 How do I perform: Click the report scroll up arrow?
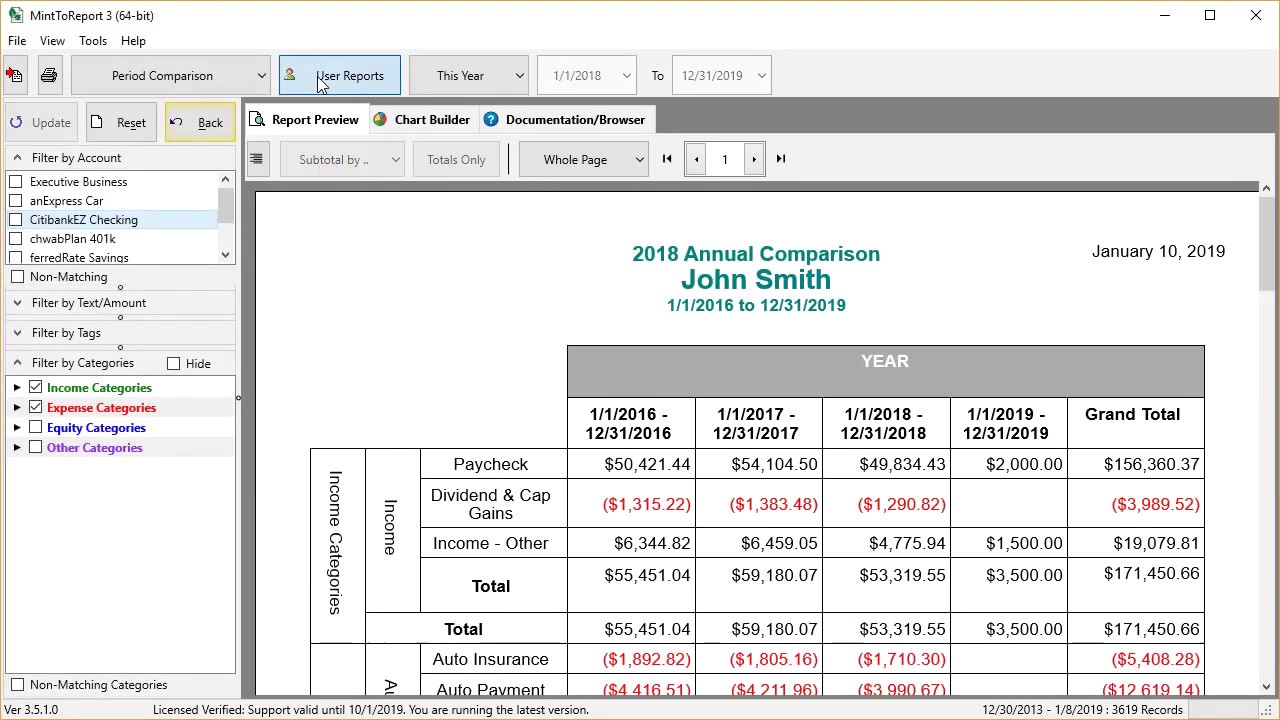pyautogui.click(x=1266, y=188)
